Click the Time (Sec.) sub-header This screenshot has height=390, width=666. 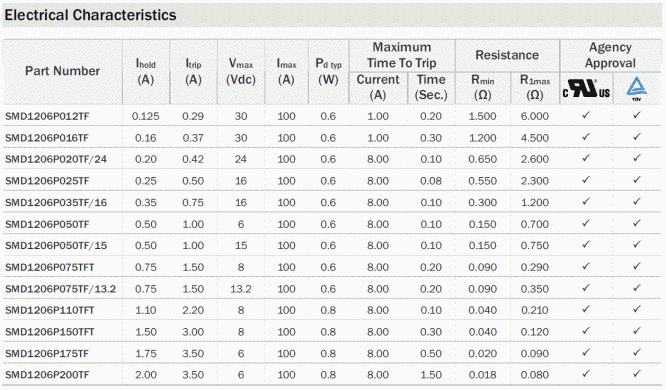431,87
